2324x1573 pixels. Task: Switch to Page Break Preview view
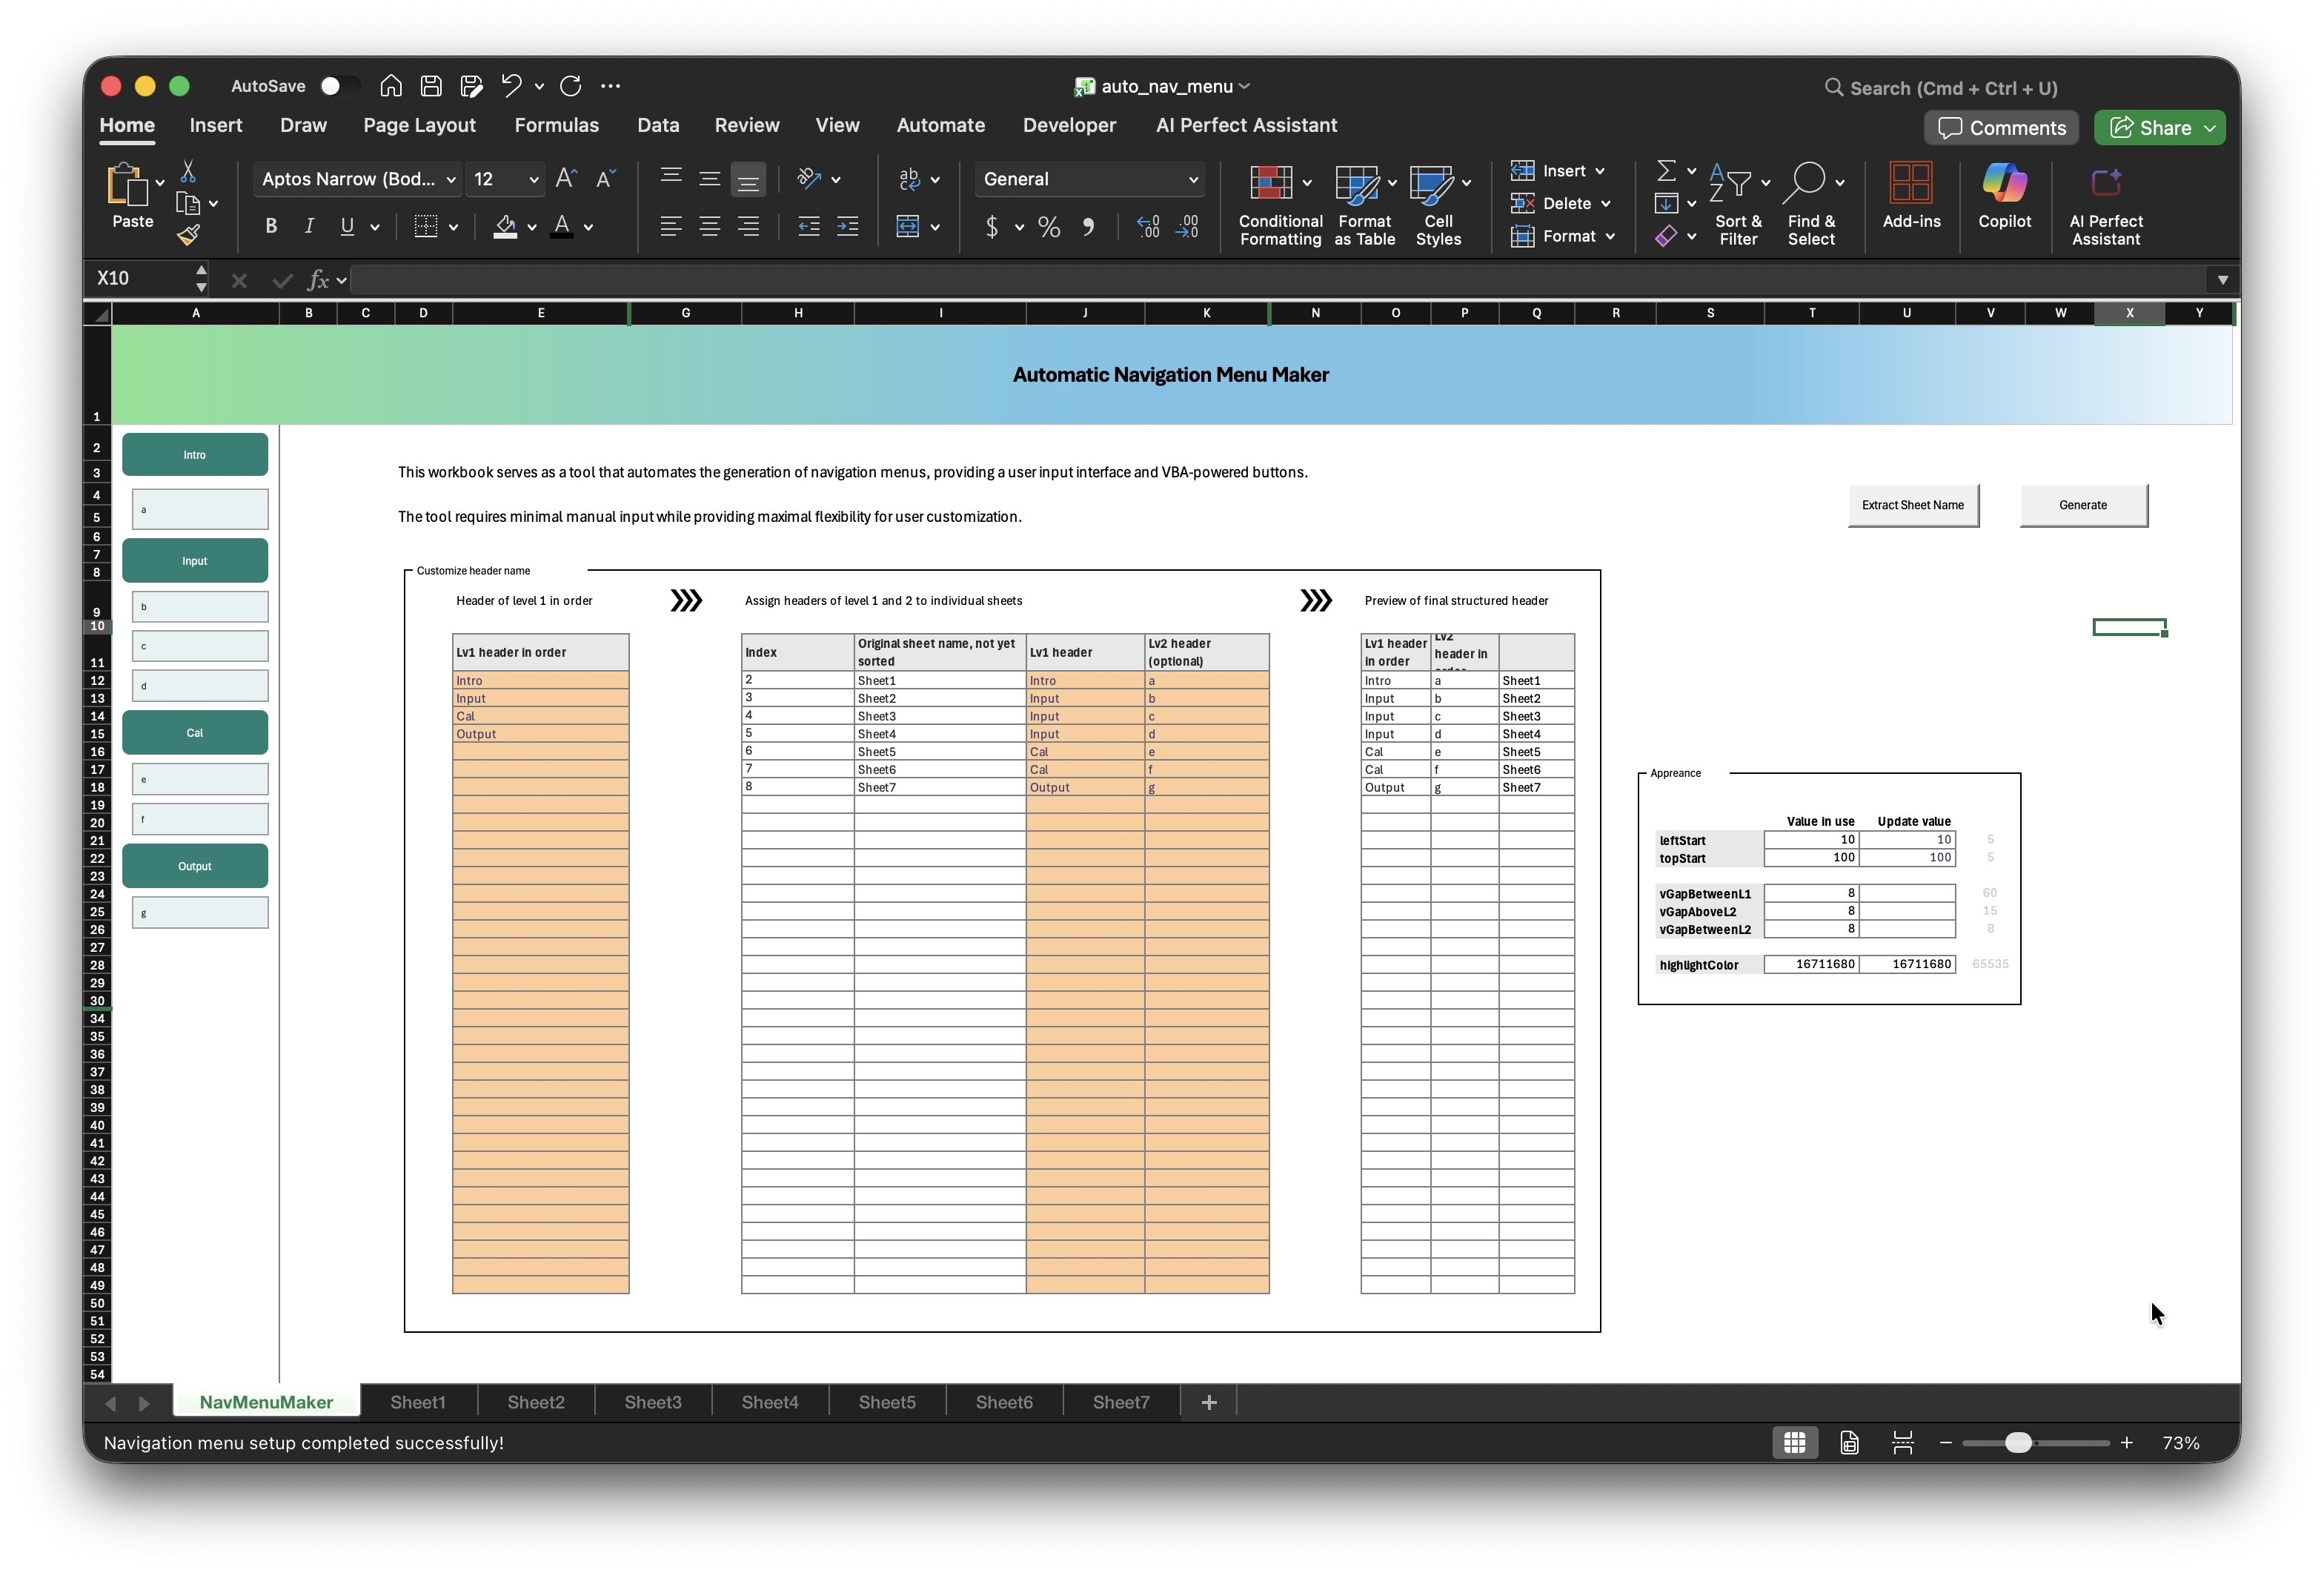click(1902, 1442)
